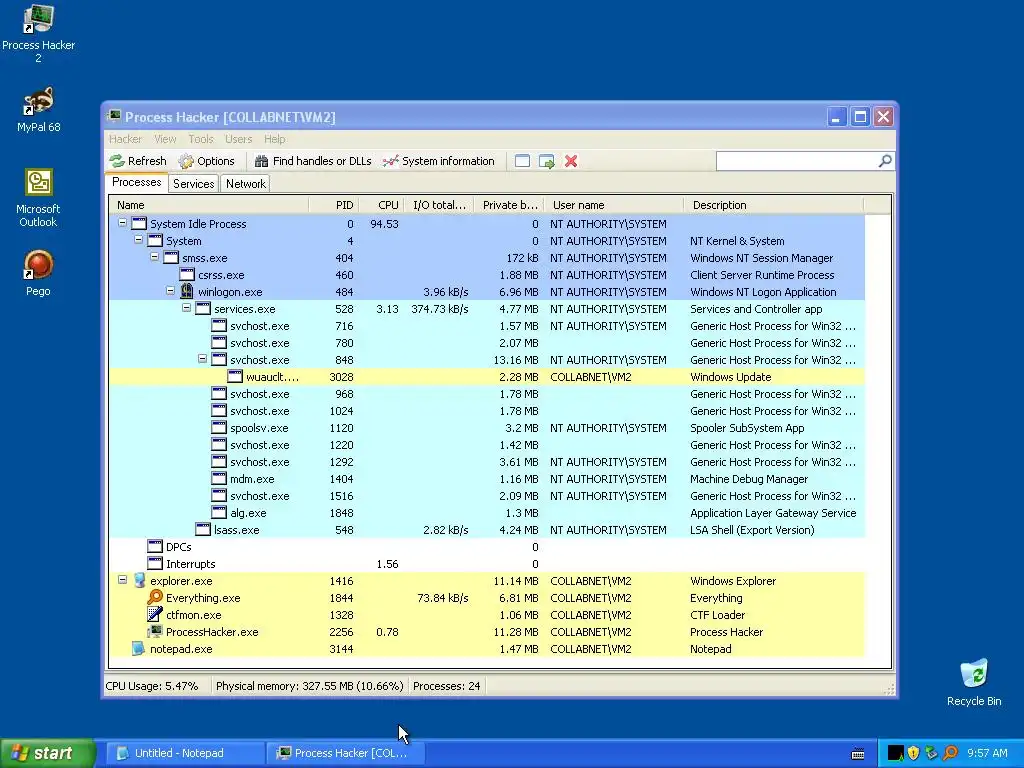
Task: Collapse the services.exe tree node
Action: coord(186,308)
